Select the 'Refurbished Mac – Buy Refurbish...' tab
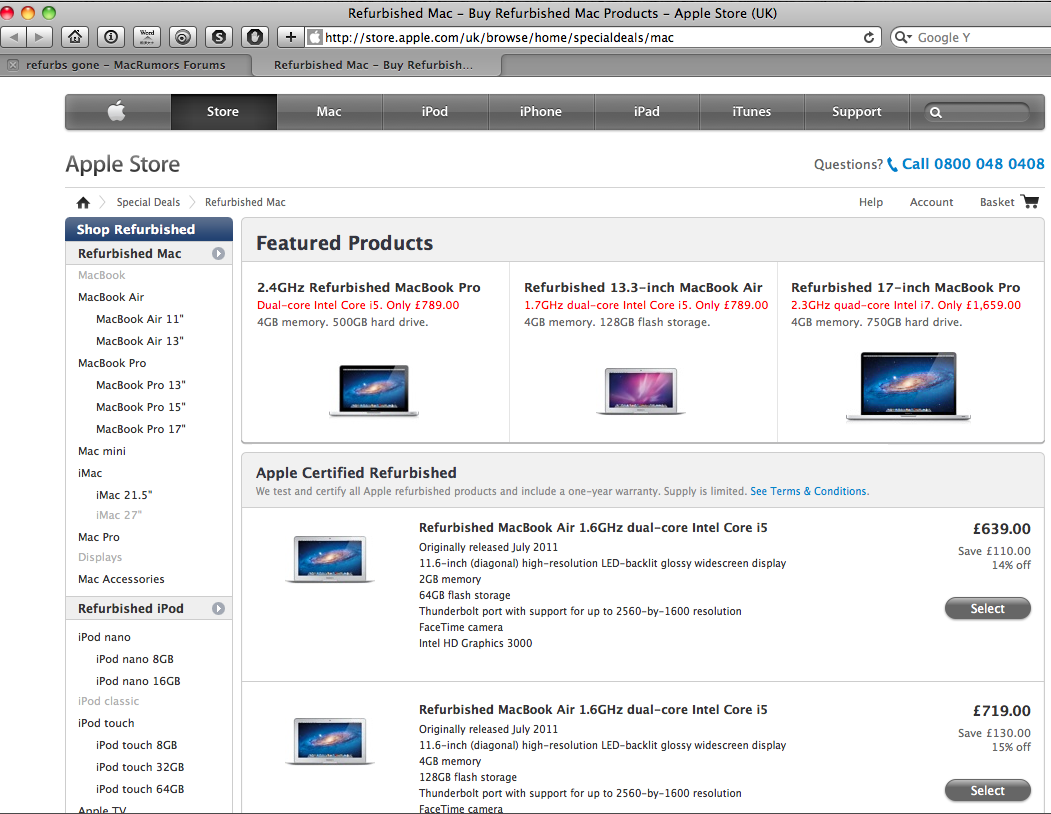This screenshot has width=1051, height=814. coord(373,65)
